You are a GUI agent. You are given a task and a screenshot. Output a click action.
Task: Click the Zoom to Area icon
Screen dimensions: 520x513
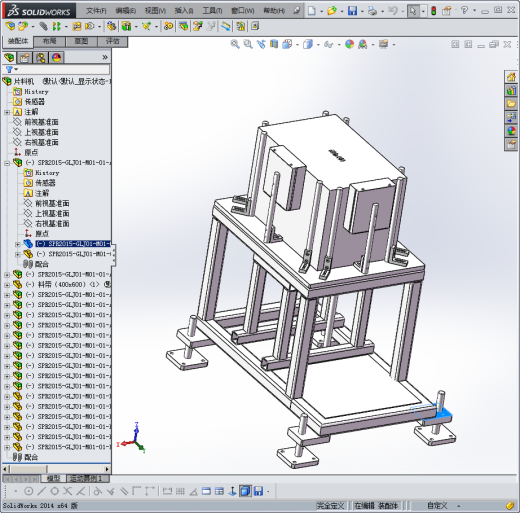248,44
